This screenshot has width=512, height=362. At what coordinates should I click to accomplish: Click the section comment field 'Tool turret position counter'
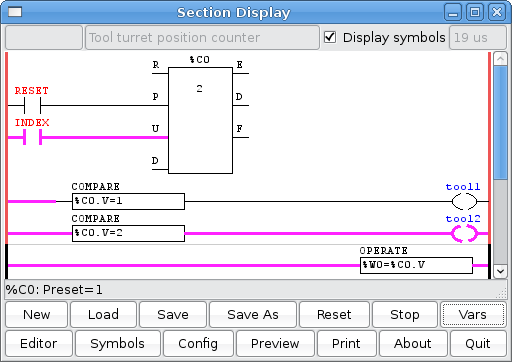click(202, 37)
